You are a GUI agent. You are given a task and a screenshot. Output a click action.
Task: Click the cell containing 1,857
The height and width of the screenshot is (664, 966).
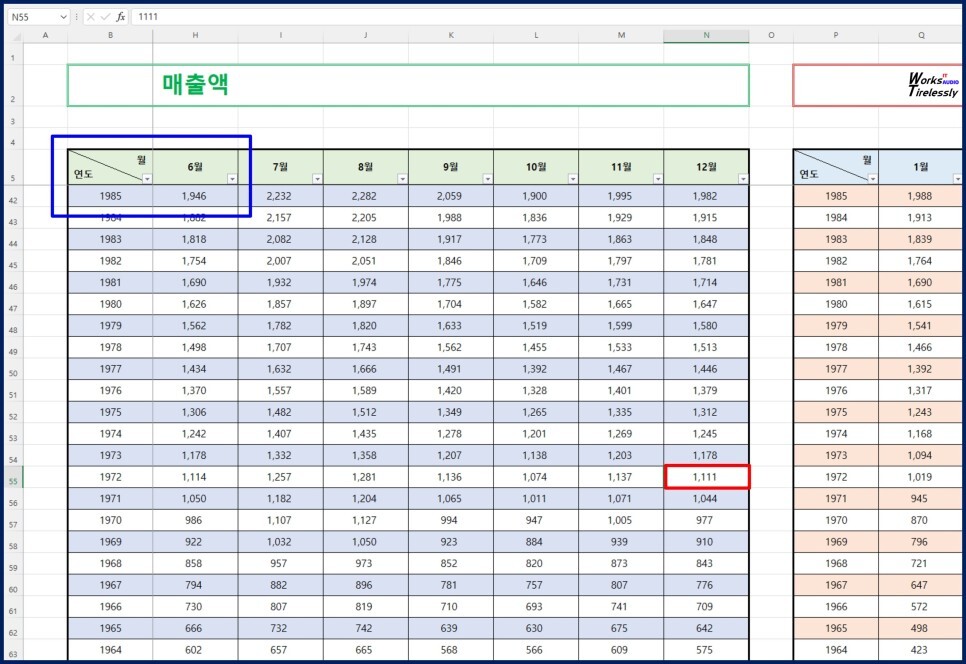point(280,304)
